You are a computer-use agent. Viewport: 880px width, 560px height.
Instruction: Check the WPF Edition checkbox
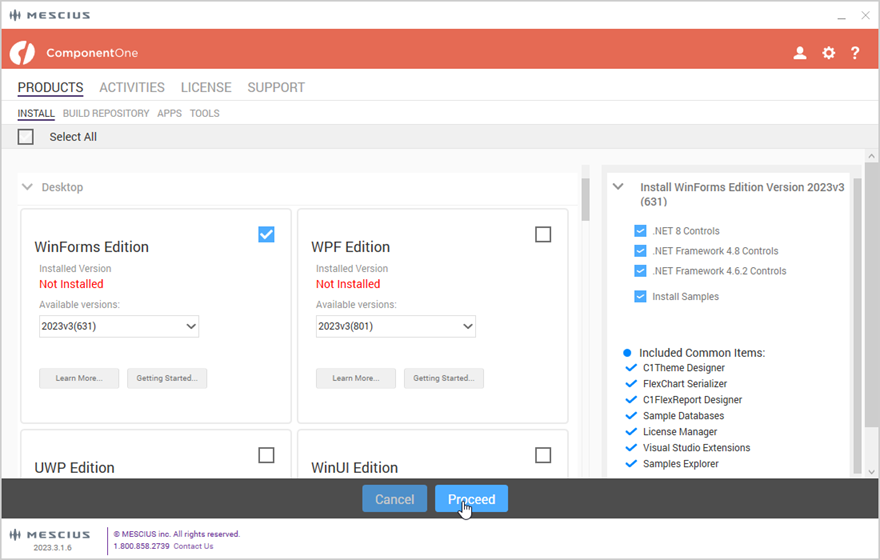(x=543, y=234)
